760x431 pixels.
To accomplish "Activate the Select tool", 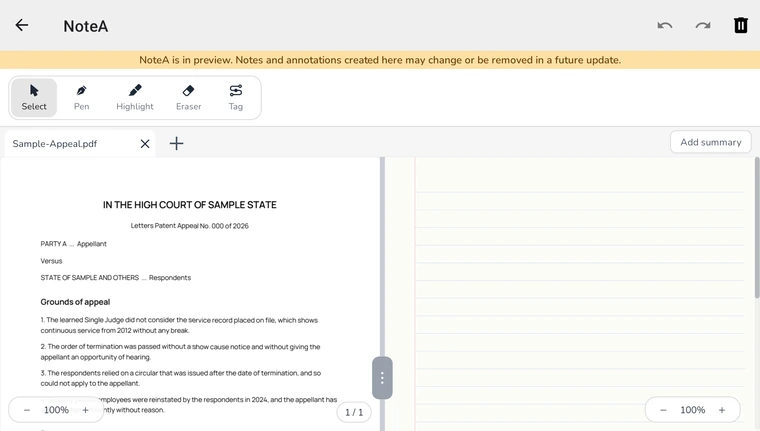I will point(34,97).
